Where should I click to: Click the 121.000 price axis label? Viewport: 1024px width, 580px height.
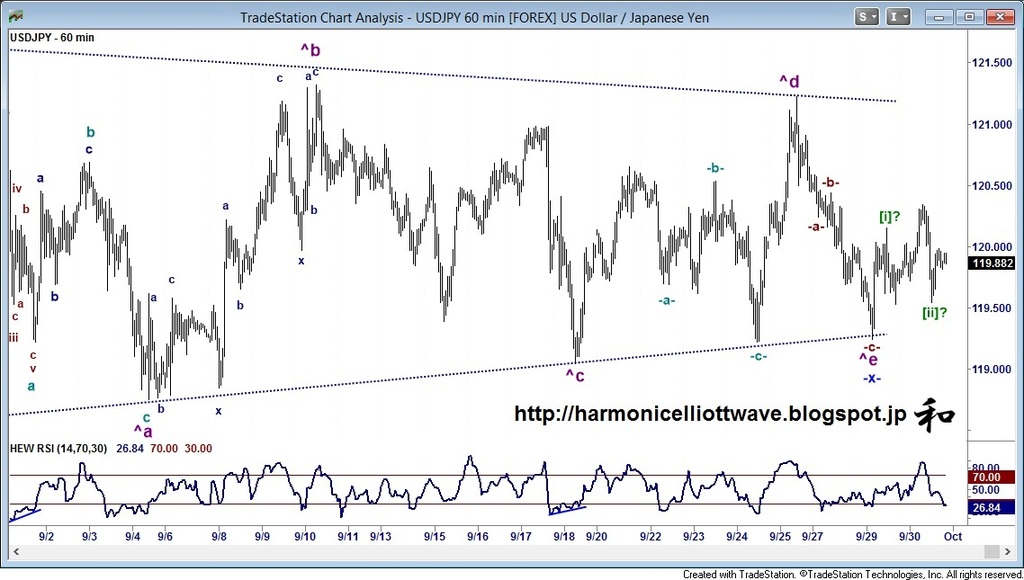991,125
